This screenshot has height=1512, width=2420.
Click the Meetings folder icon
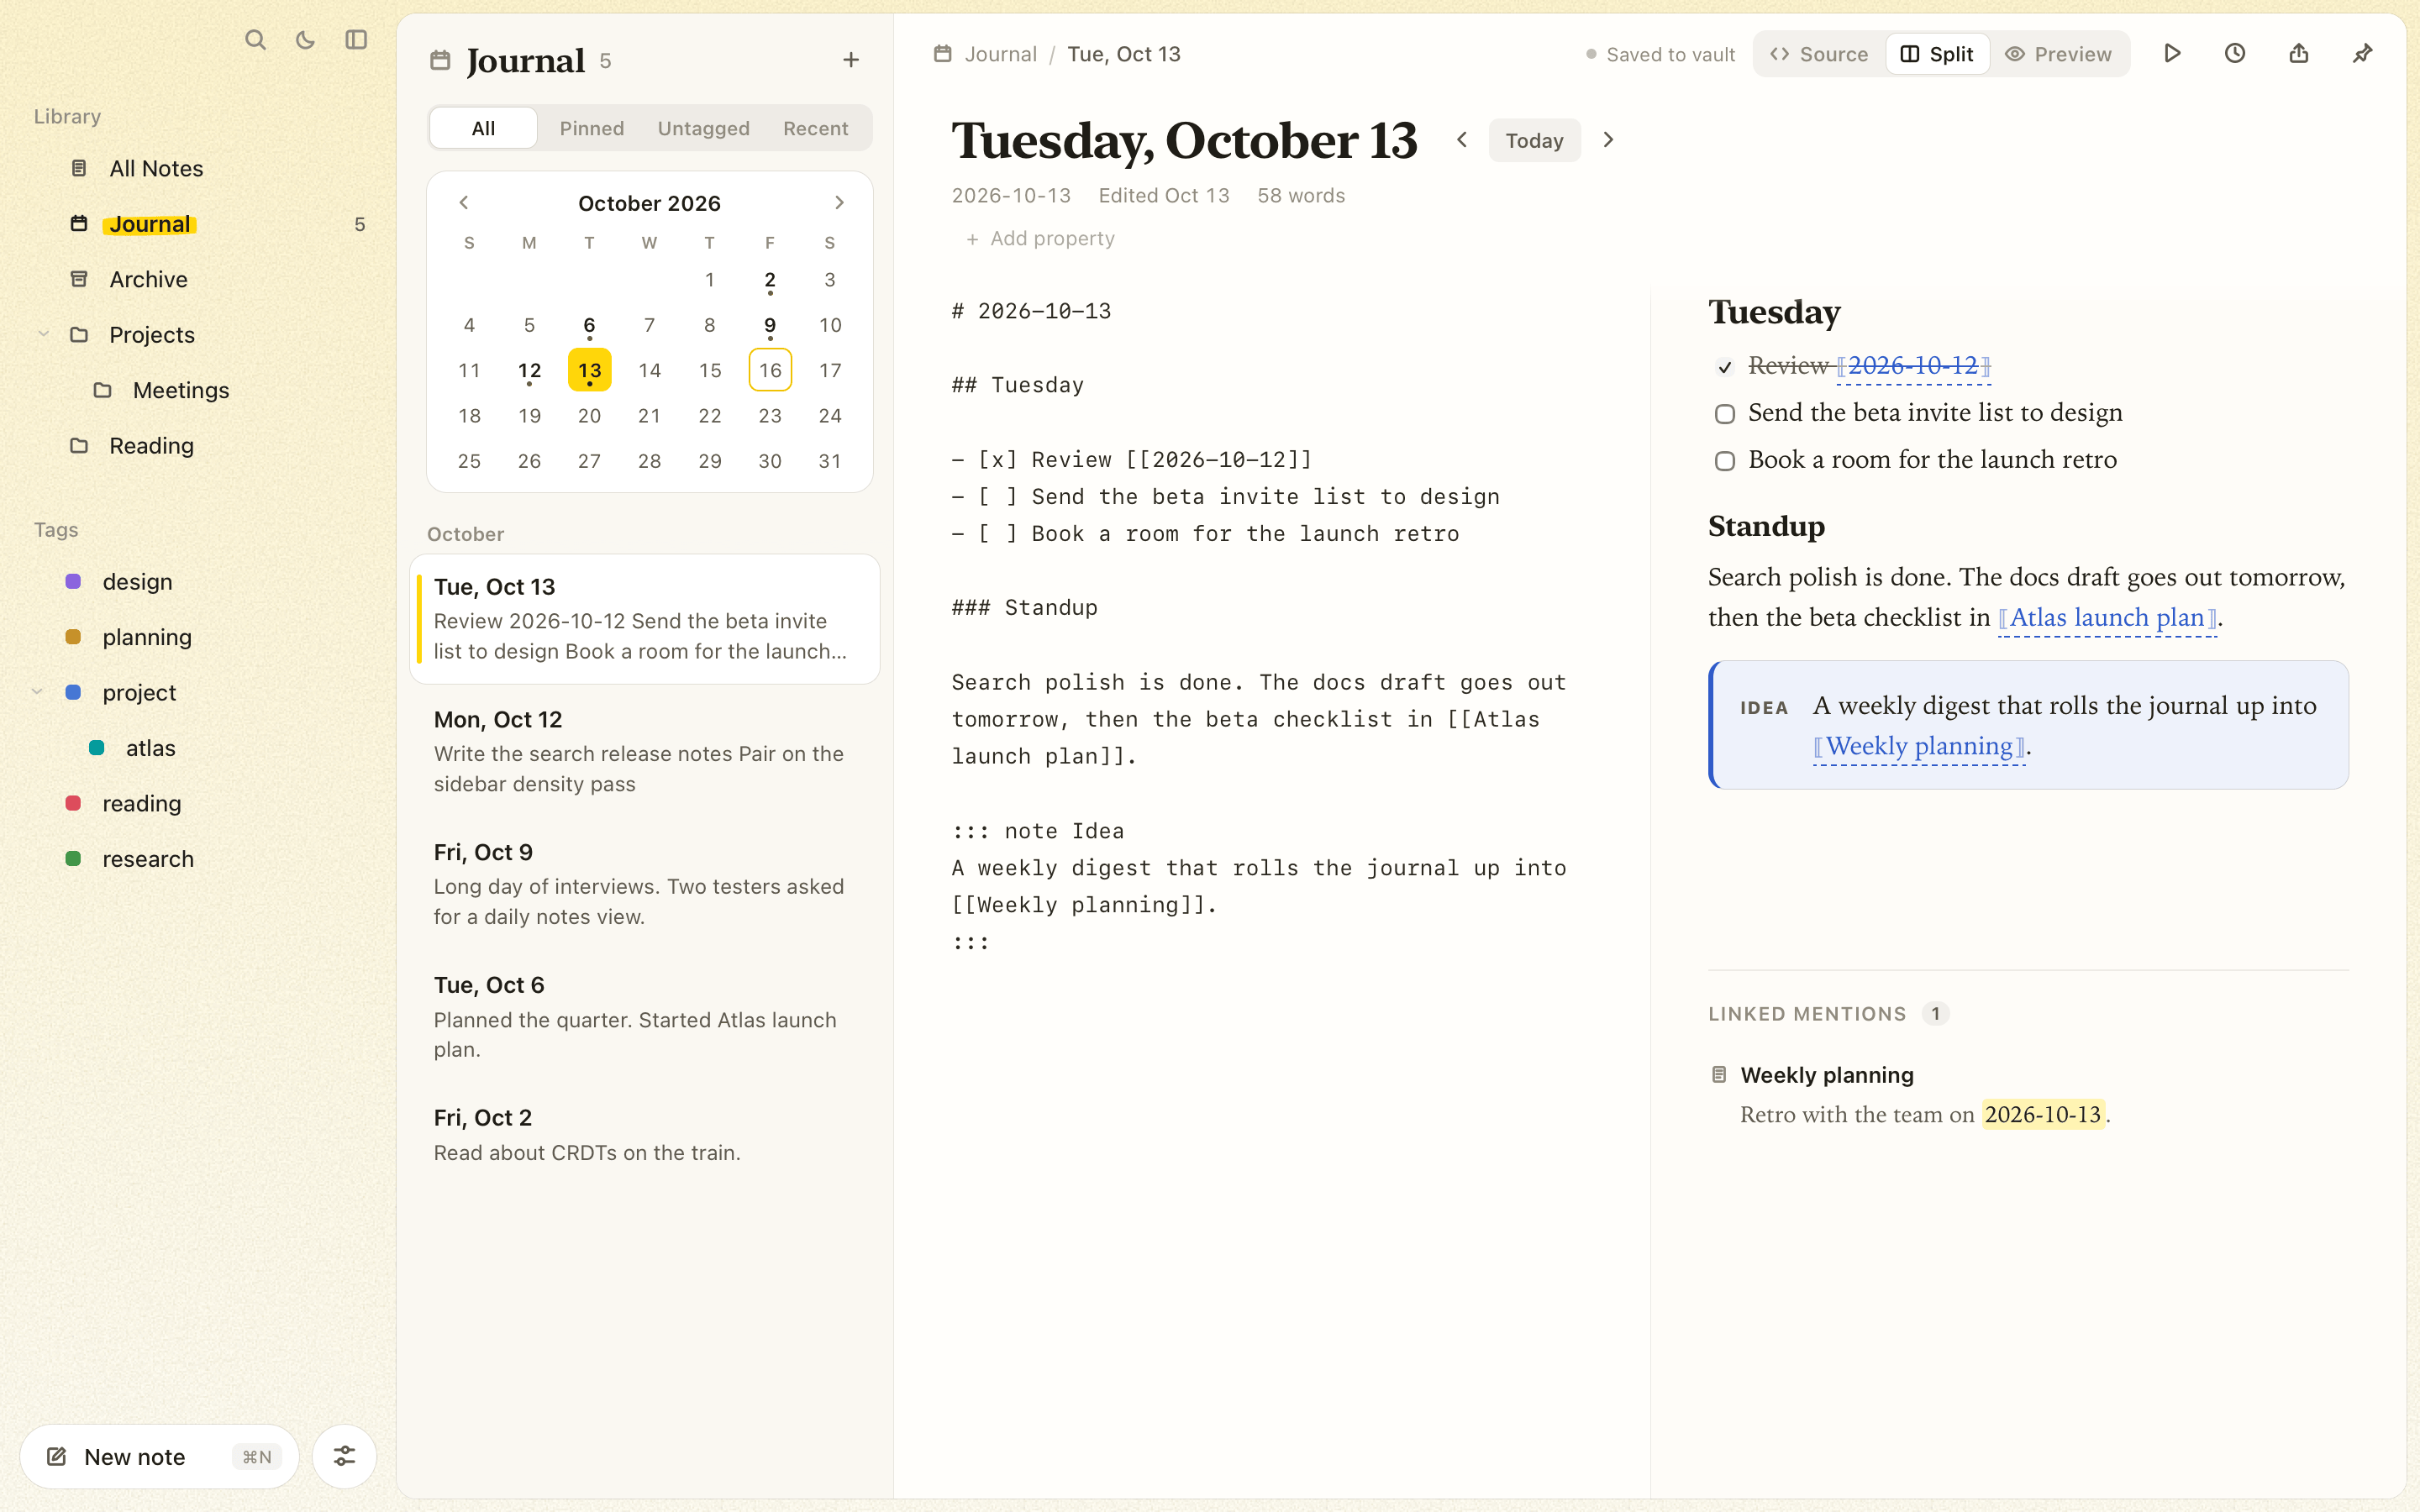tap(102, 390)
